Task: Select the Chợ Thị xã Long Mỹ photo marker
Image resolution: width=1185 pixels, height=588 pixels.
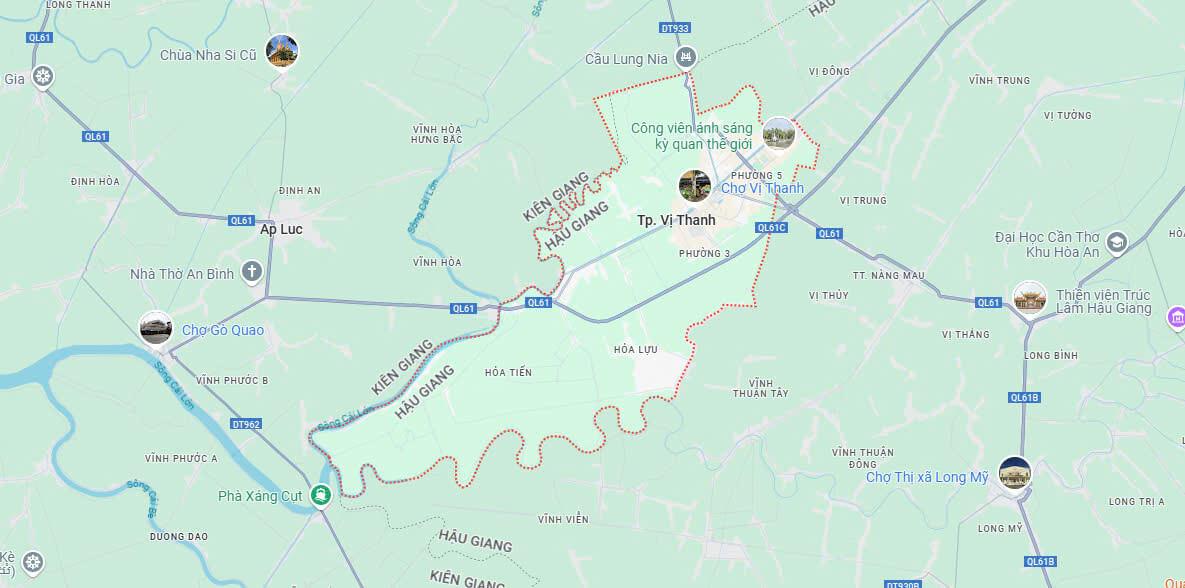Action: pyautogui.click(x=1014, y=473)
